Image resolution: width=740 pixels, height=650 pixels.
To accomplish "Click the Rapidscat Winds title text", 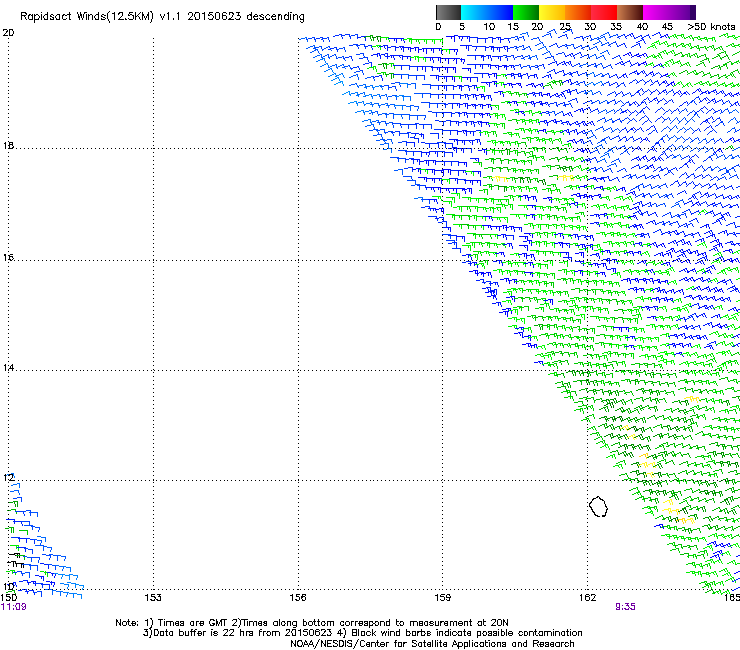I will (x=162, y=17).
